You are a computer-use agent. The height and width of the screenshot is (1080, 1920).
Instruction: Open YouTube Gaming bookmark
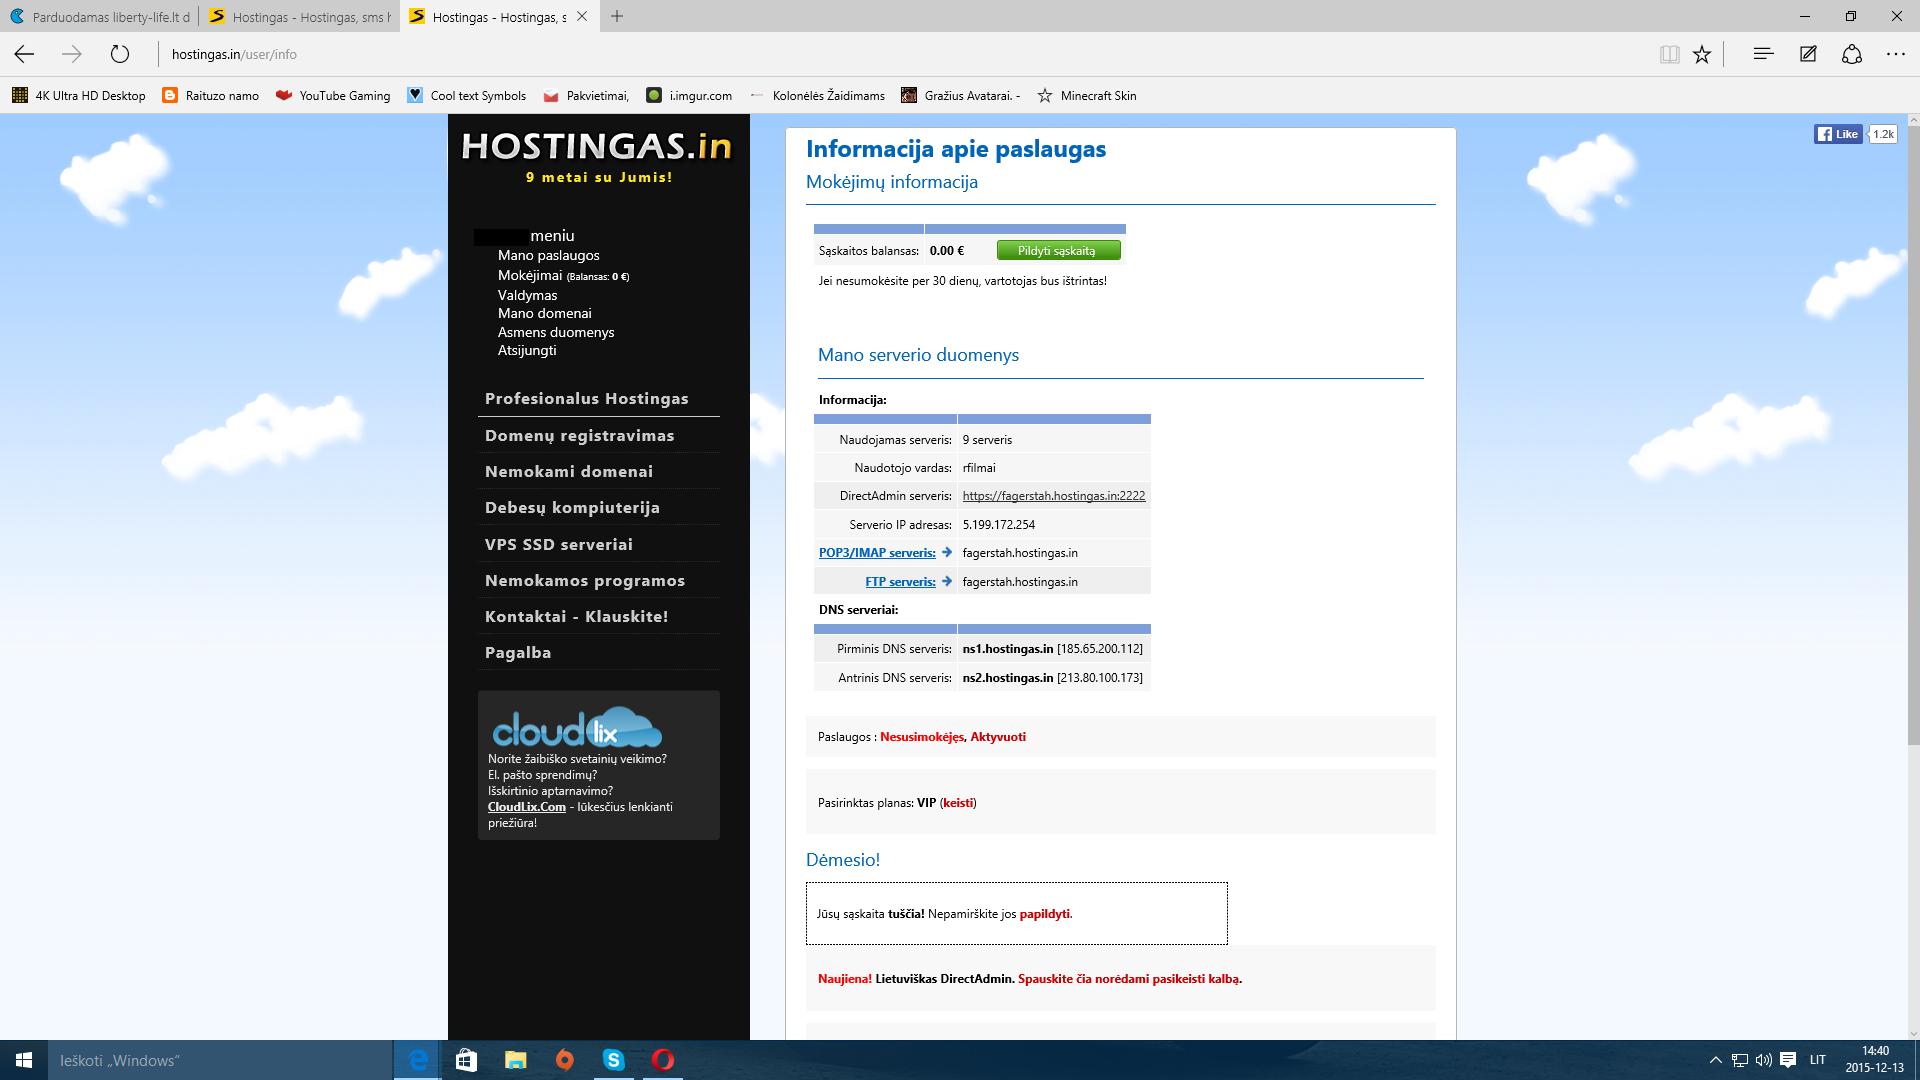(x=333, y=96)
